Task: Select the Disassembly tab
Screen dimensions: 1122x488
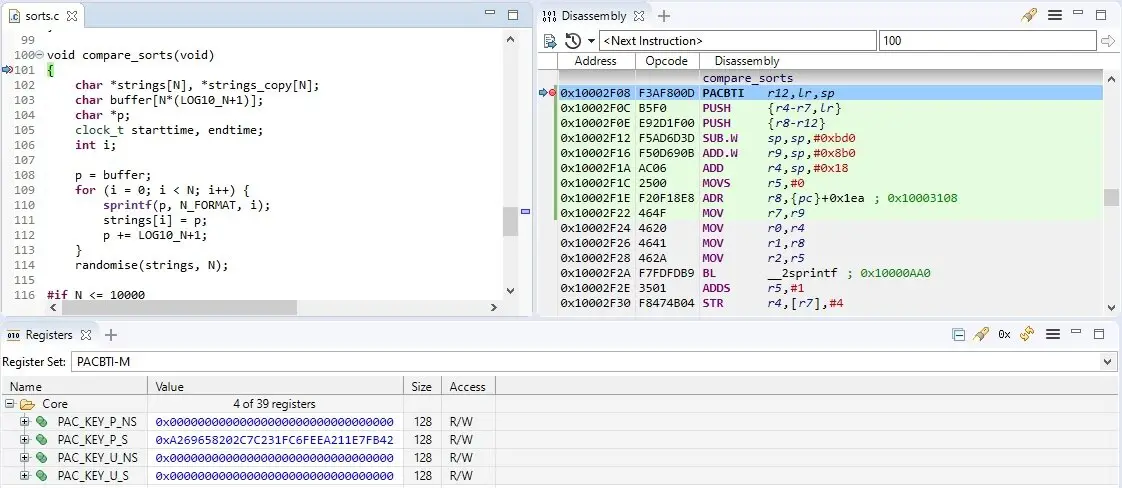Action: point(593,16)
